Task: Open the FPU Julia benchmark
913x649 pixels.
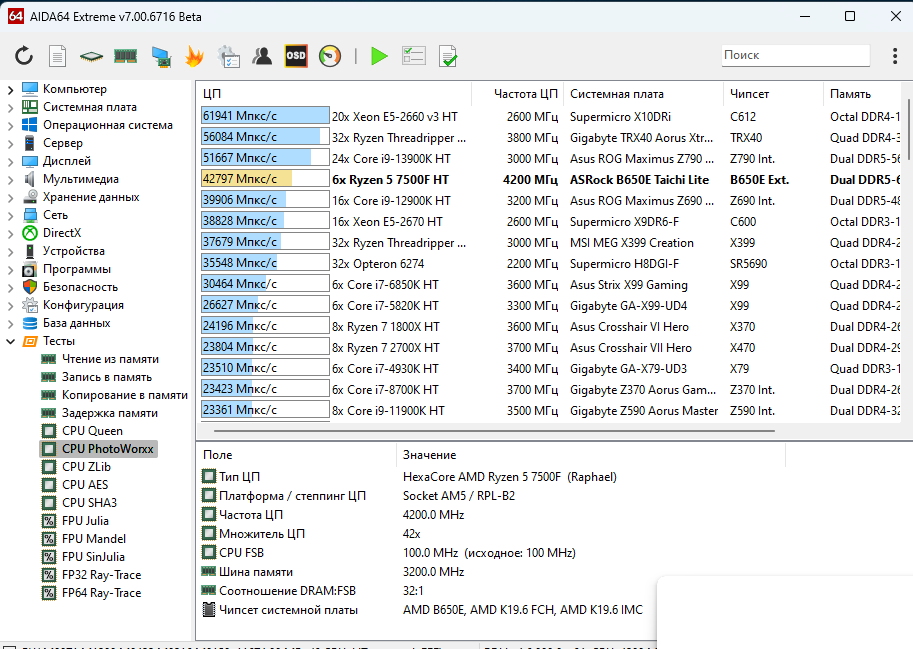Action: (85, 521)
